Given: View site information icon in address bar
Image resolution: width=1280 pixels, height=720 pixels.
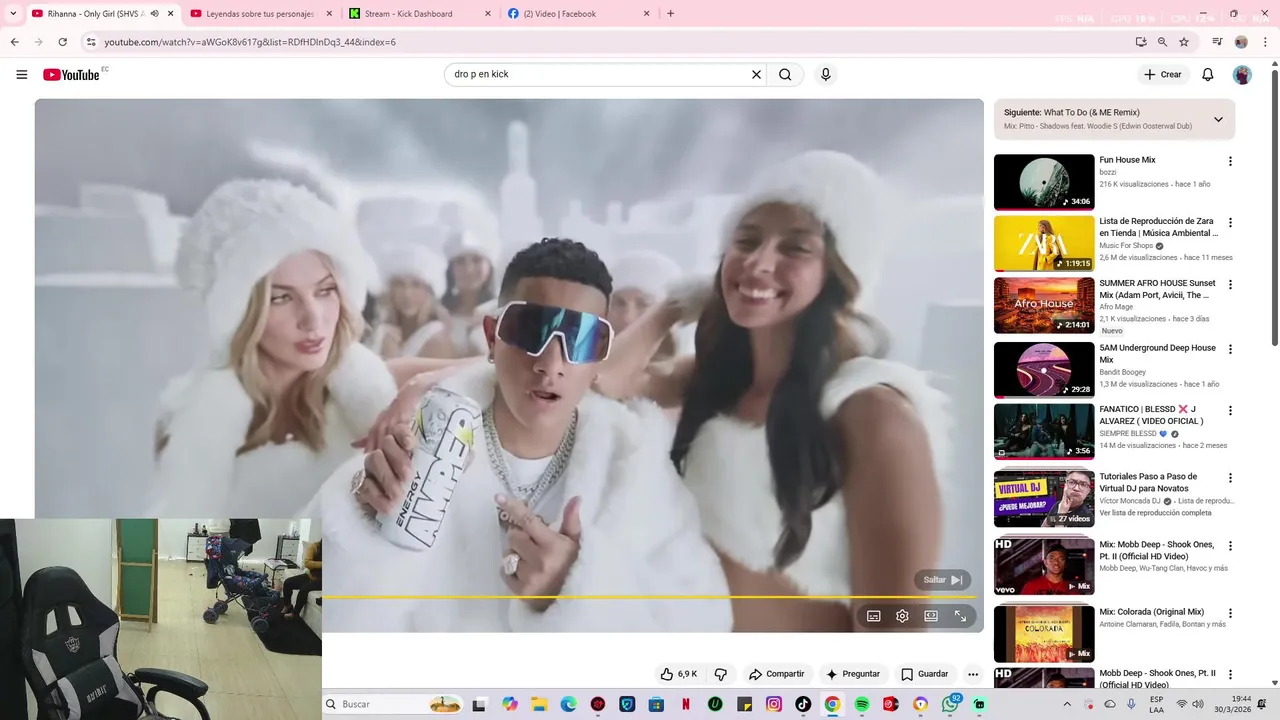Looking at the screenshot, I should [91, 42].
